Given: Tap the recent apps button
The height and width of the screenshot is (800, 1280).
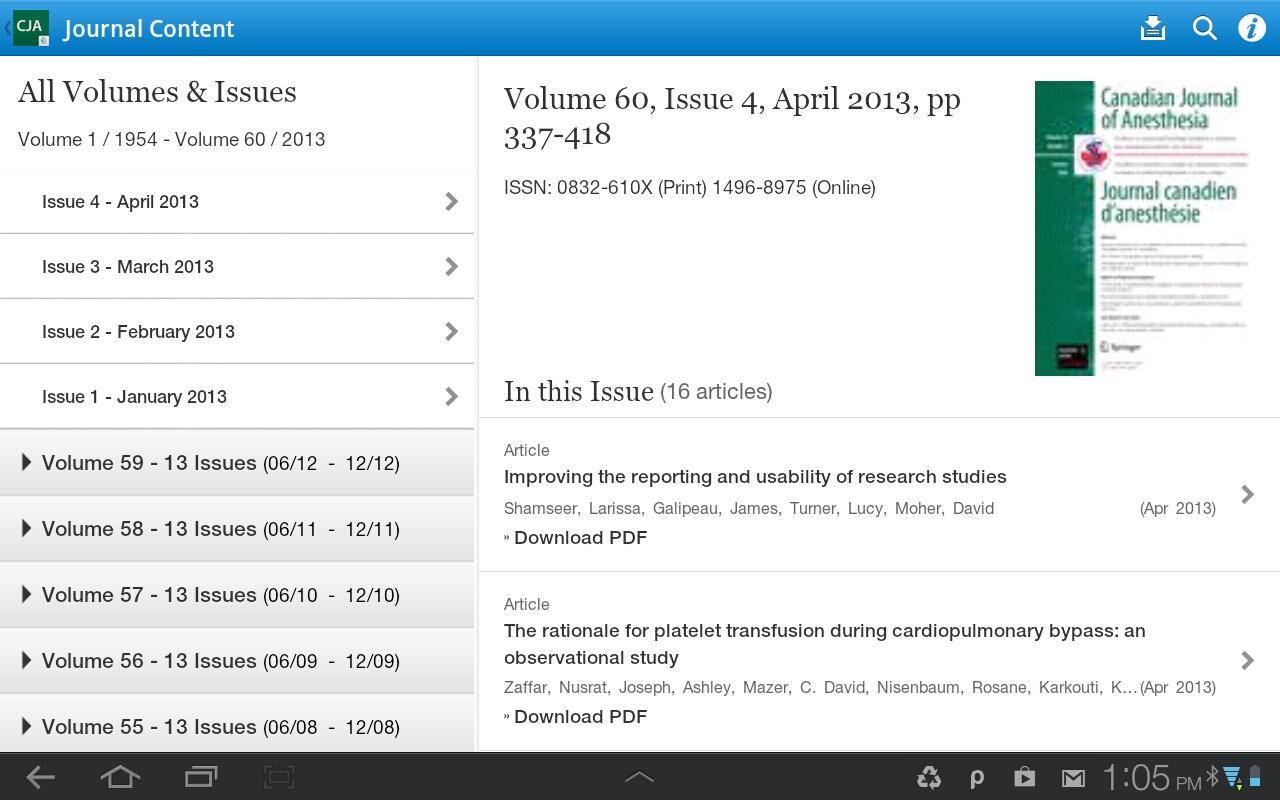Looking at the screenshot, I should pyautogui.click(x=201, y=777).
